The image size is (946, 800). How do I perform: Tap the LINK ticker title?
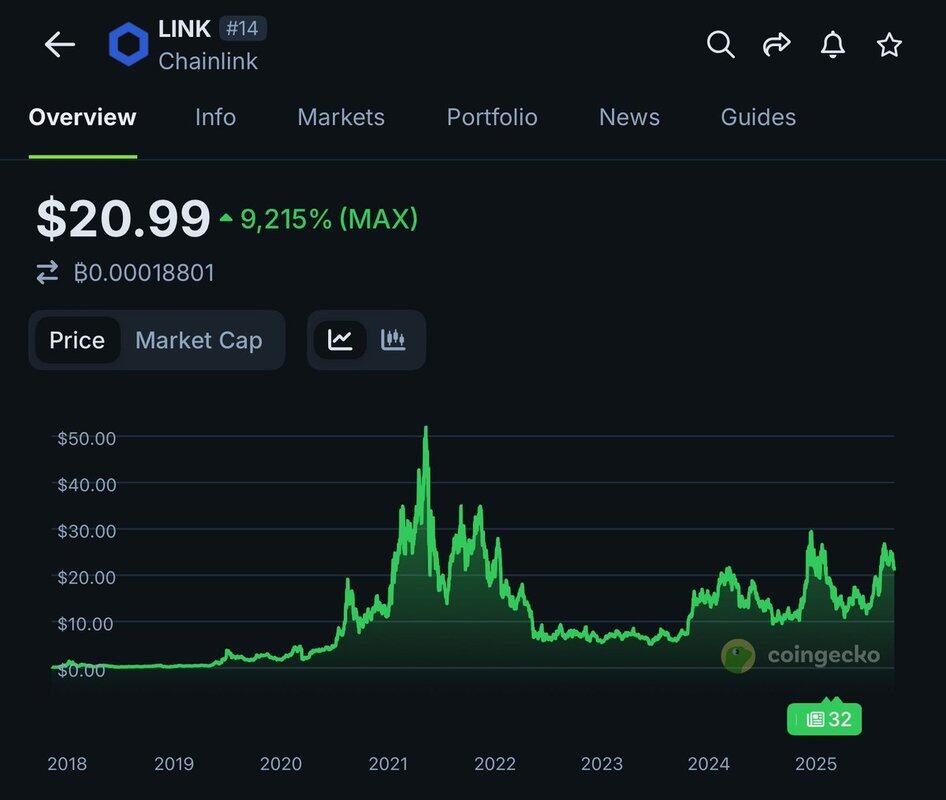pos(185,28)
